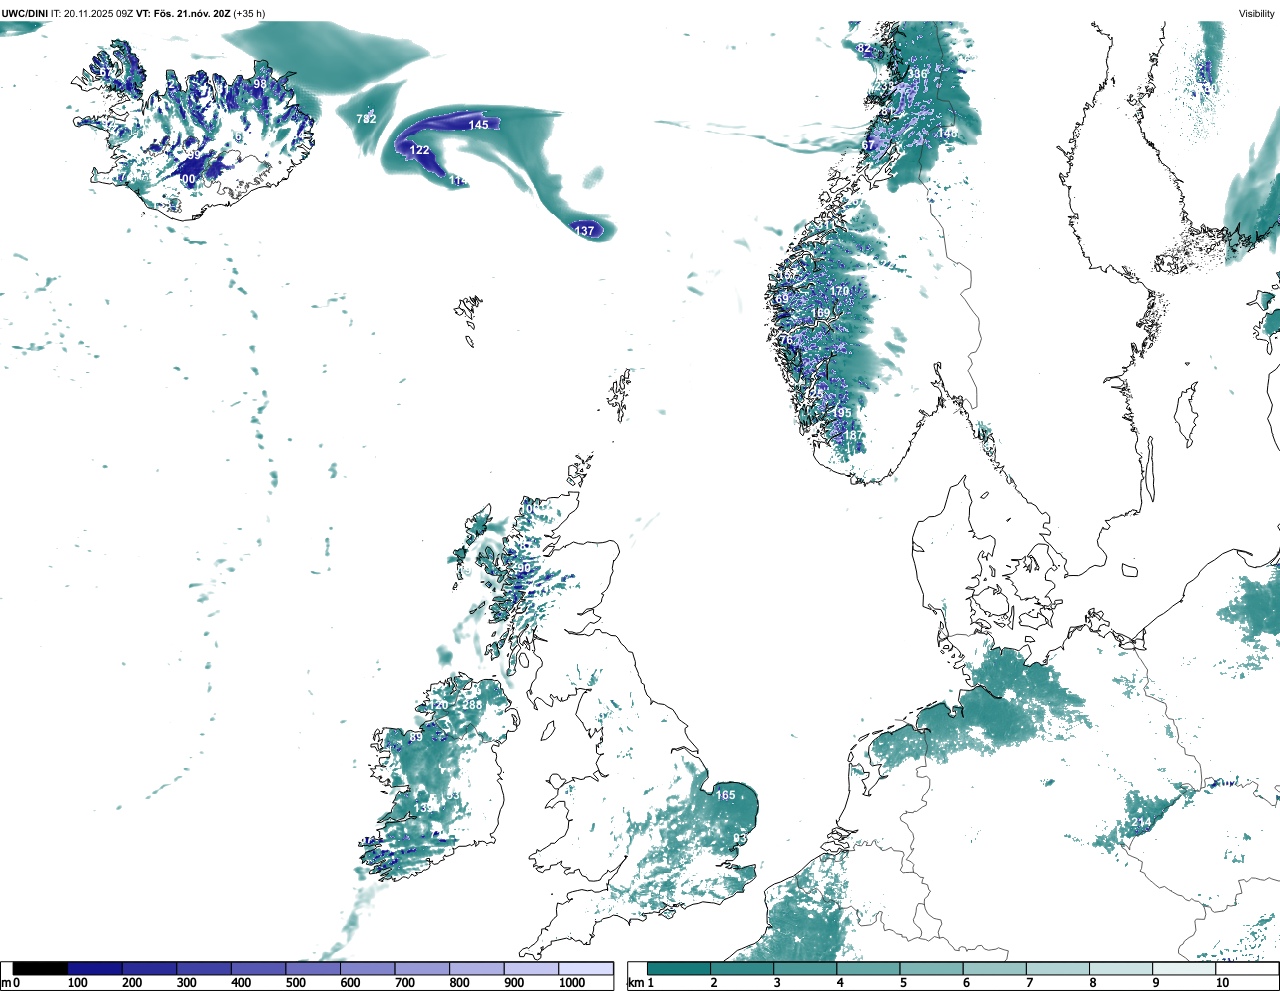
Task: Click the '98' value over northeast Iceland
Action: point(260,85)
